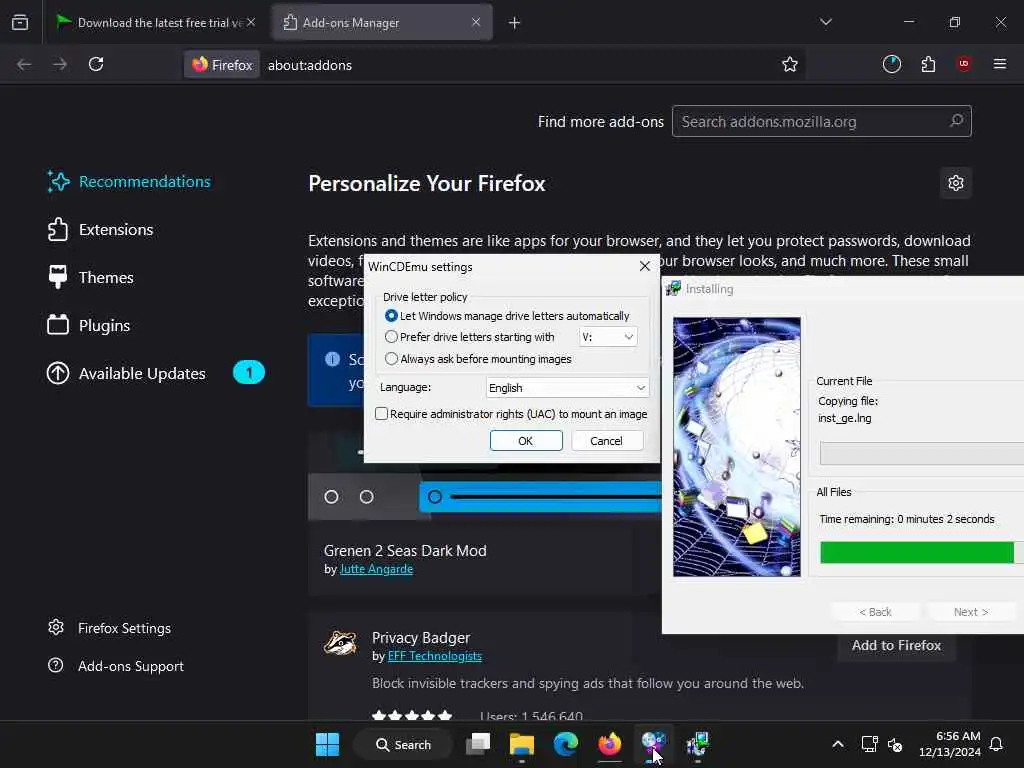The image size is (1024, 768).
Task: Open the Extensions puzzle toolbar icon
Action: point(928,64)
